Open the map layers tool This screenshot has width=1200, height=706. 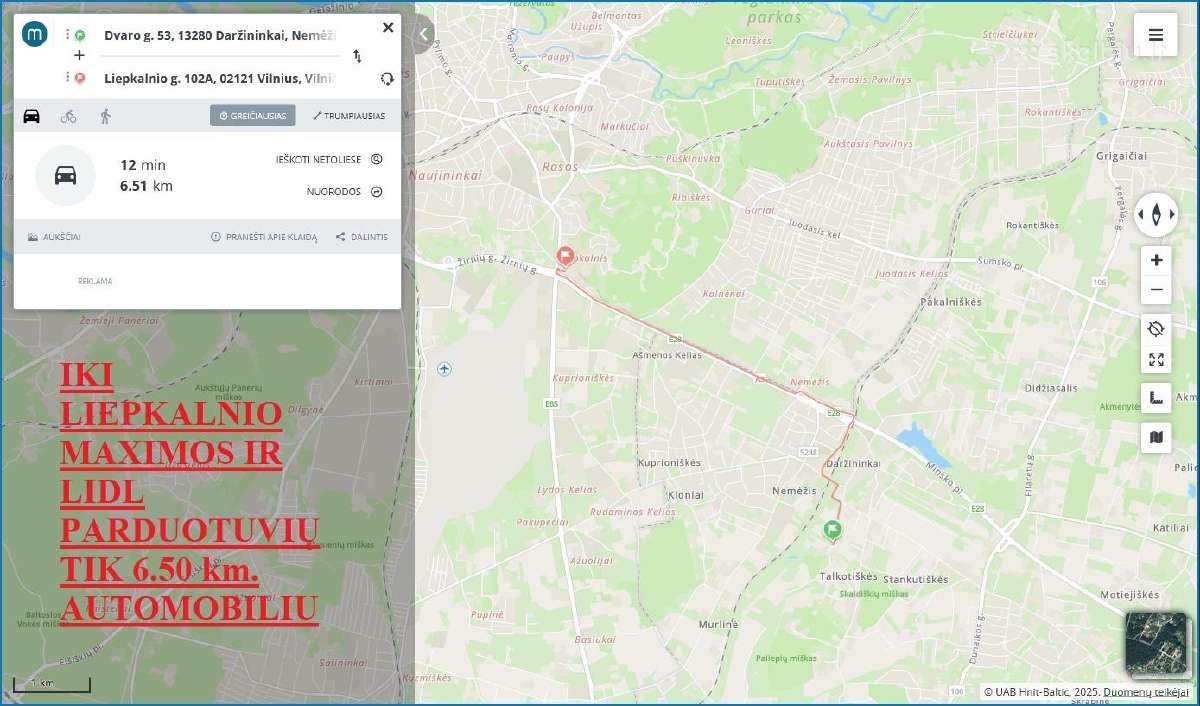[x=1156, y=437]
